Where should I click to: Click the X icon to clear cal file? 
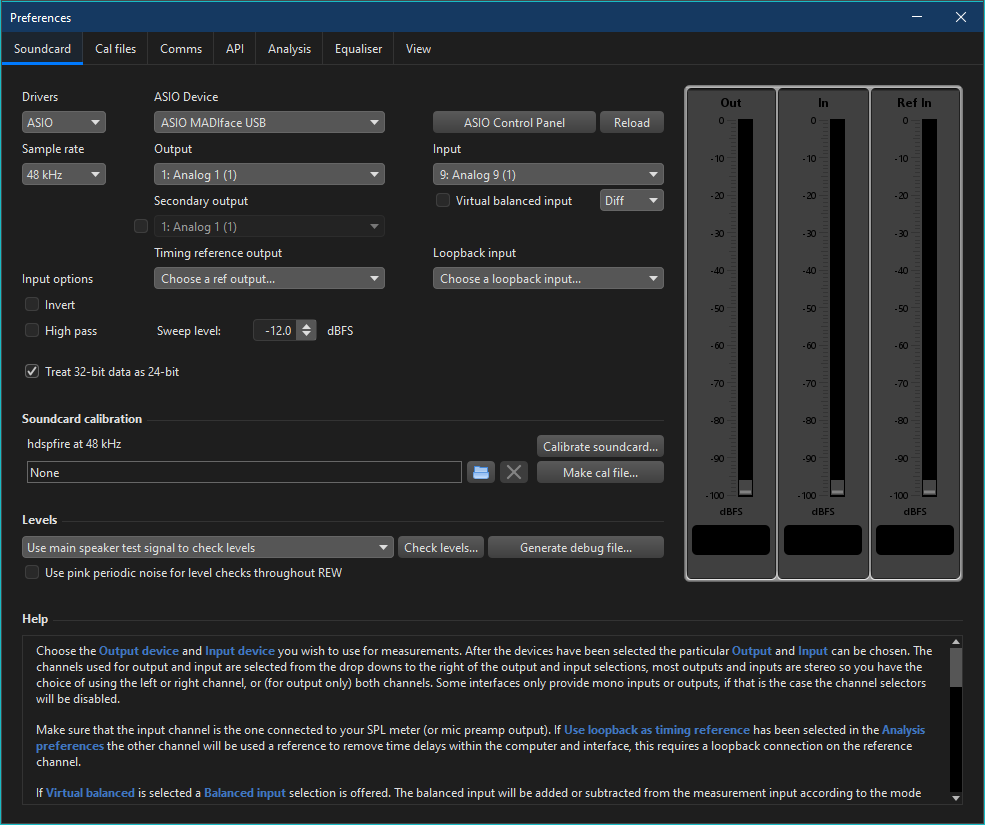[514, 473]
